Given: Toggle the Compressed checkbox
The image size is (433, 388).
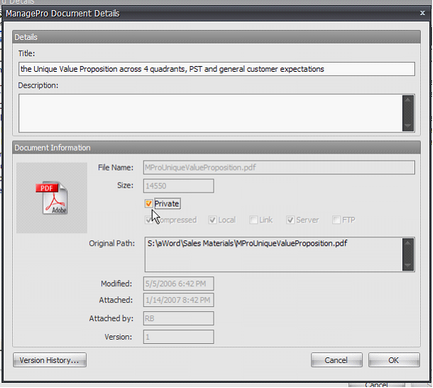Looking at the screenshot, I should pos(149,220).
